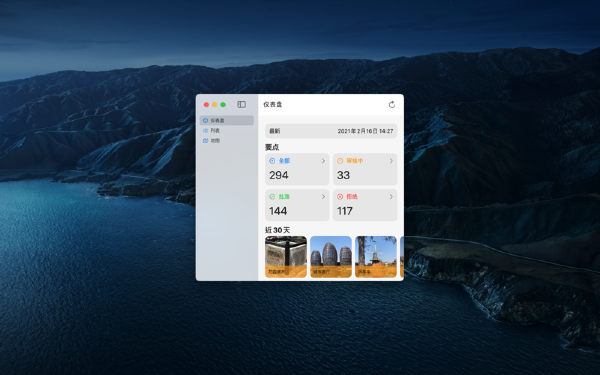This screenshot has height=375, width=600.
Task: Open the first stone monument thumbnail
Action: coord(286,257)
